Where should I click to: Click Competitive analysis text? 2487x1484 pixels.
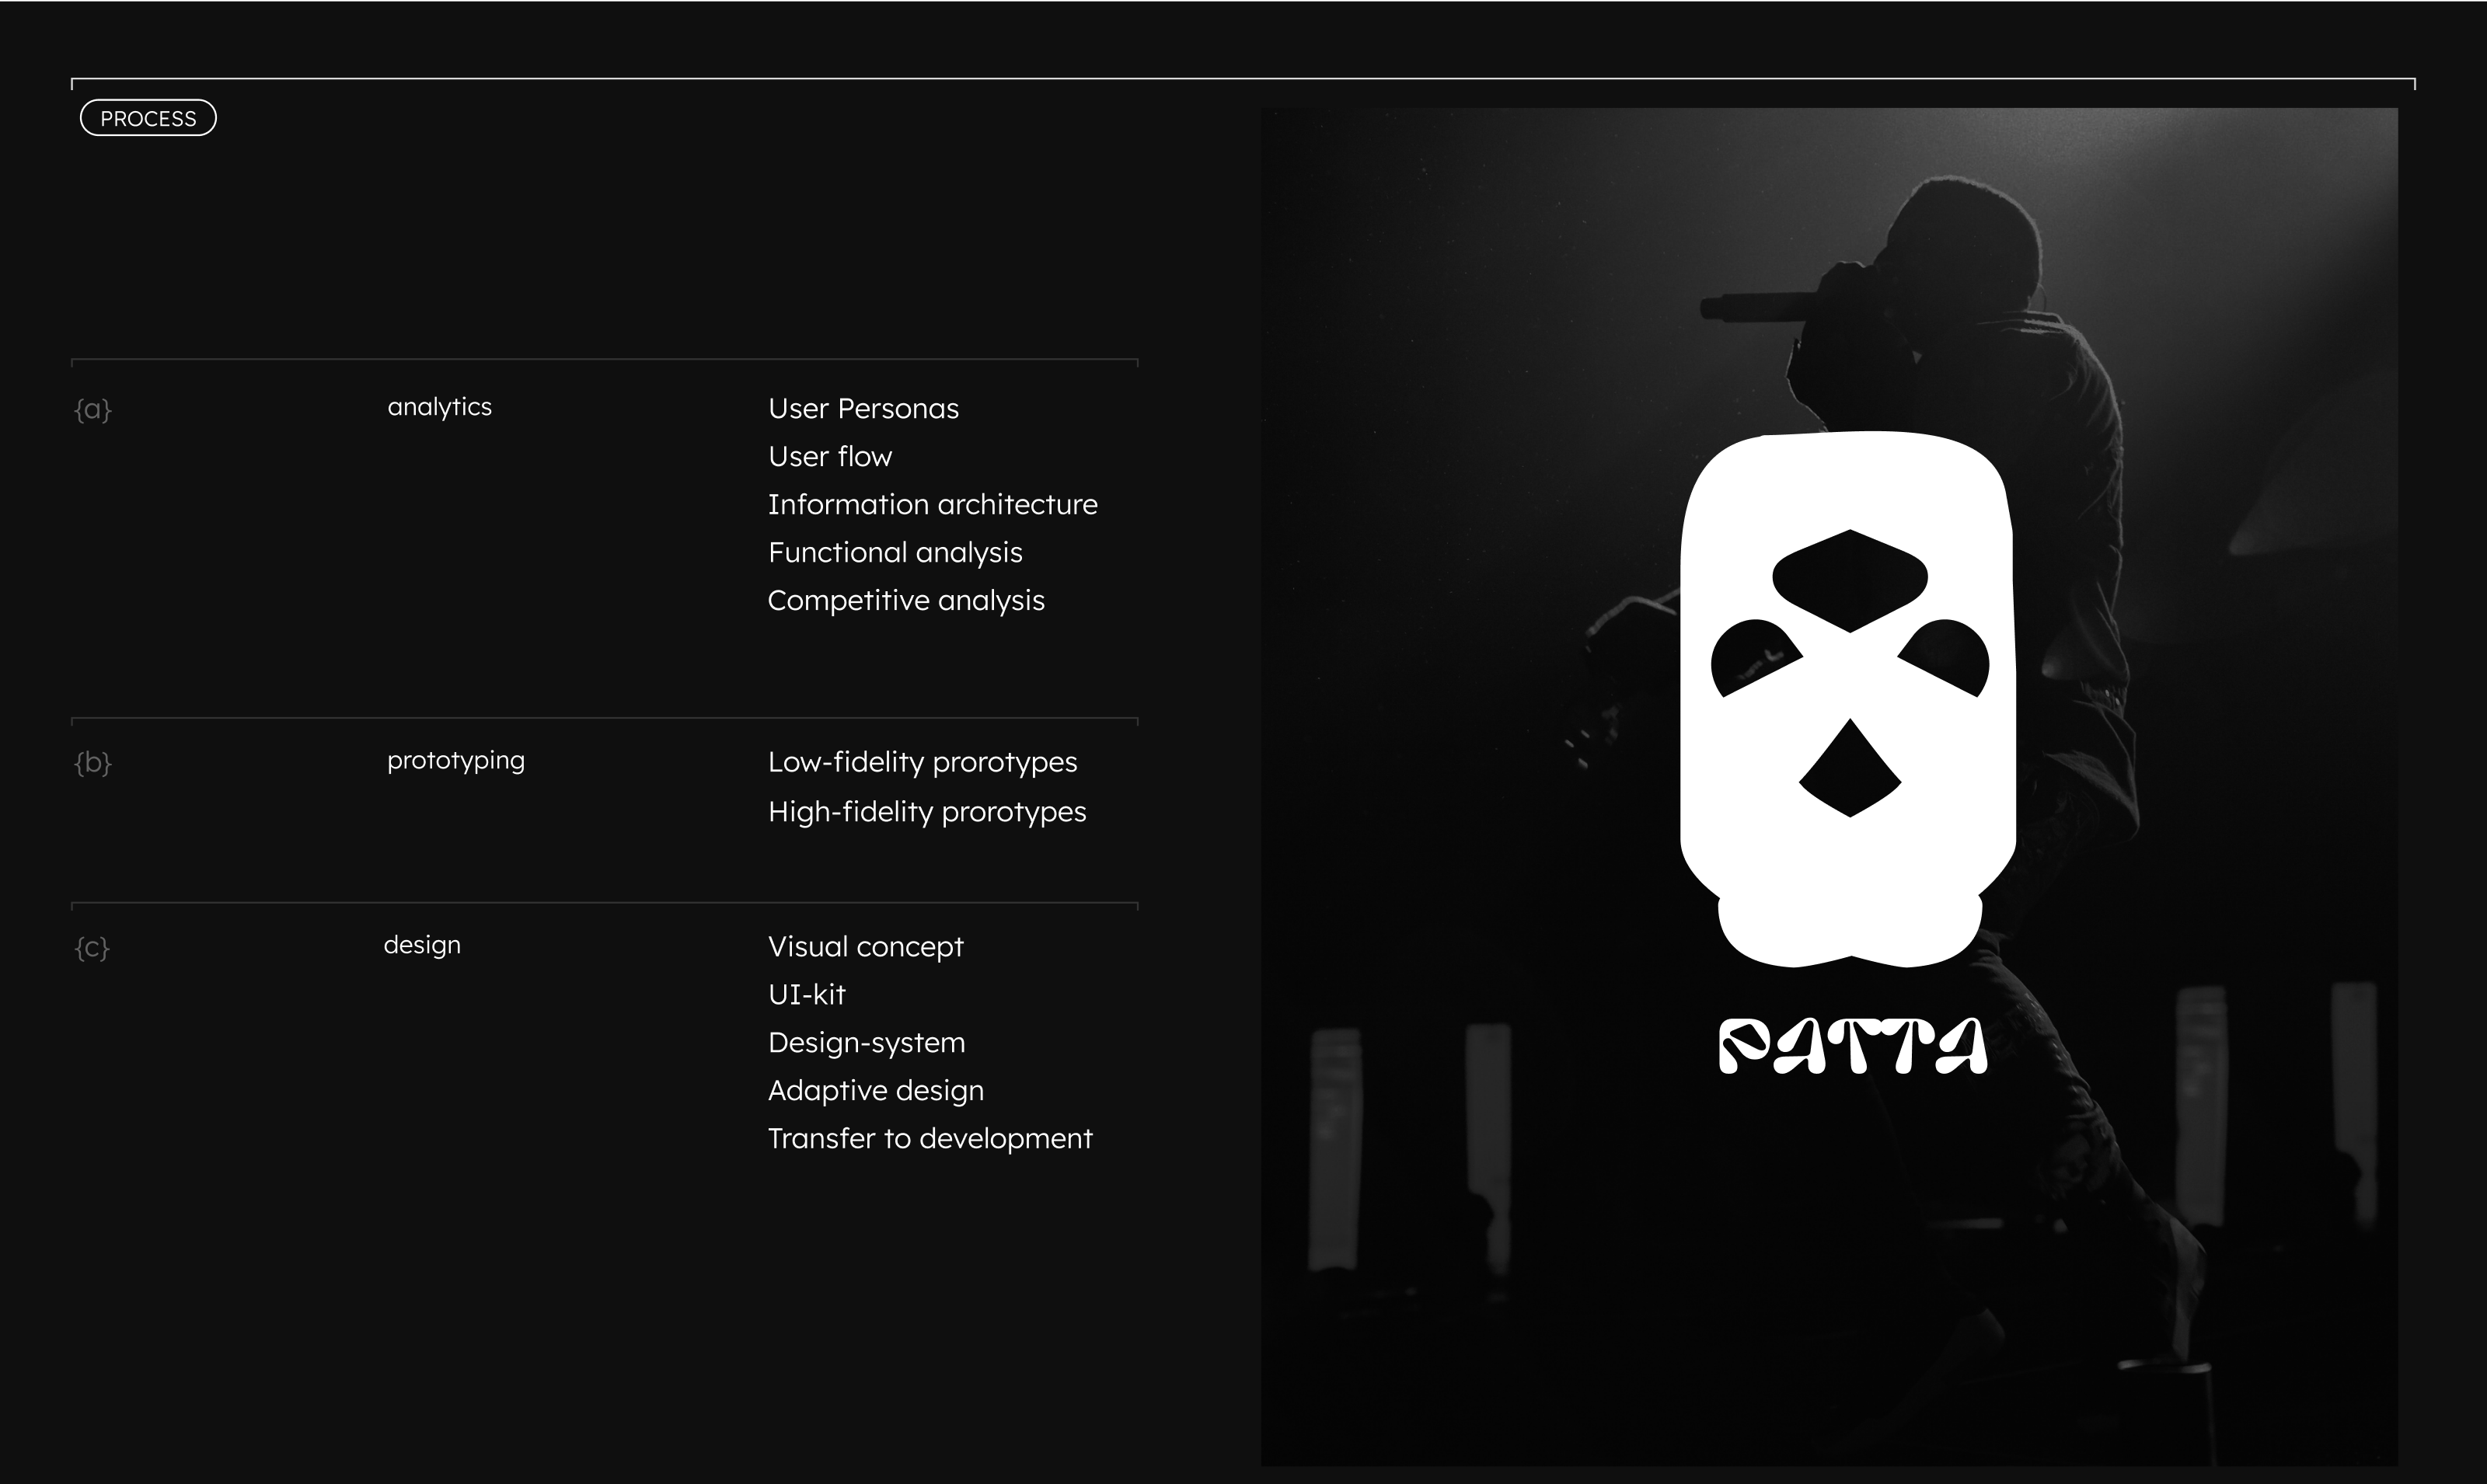pos(906,600)
